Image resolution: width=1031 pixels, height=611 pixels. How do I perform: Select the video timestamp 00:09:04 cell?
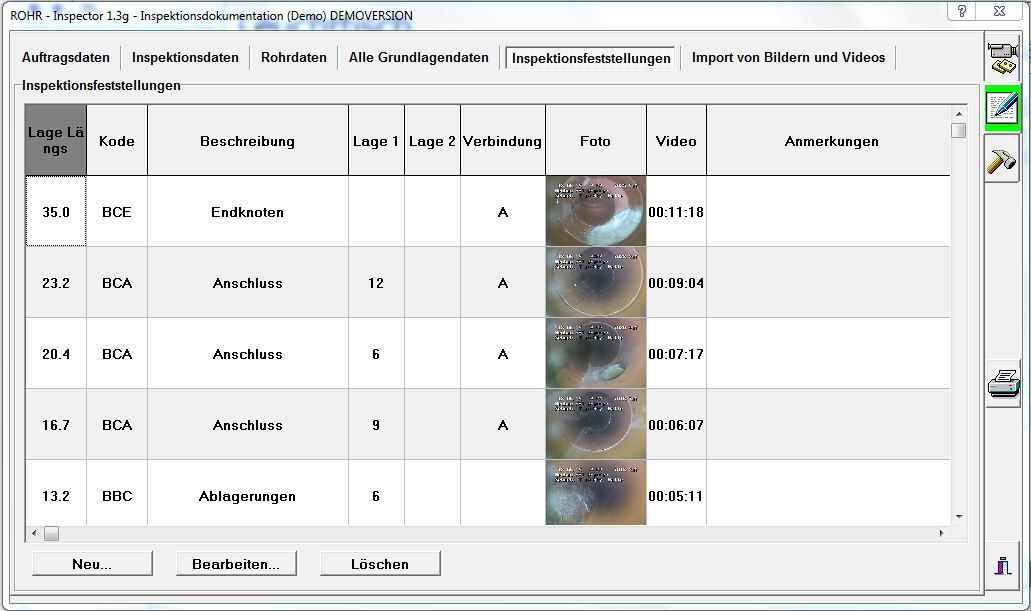[x=676, y=283]
